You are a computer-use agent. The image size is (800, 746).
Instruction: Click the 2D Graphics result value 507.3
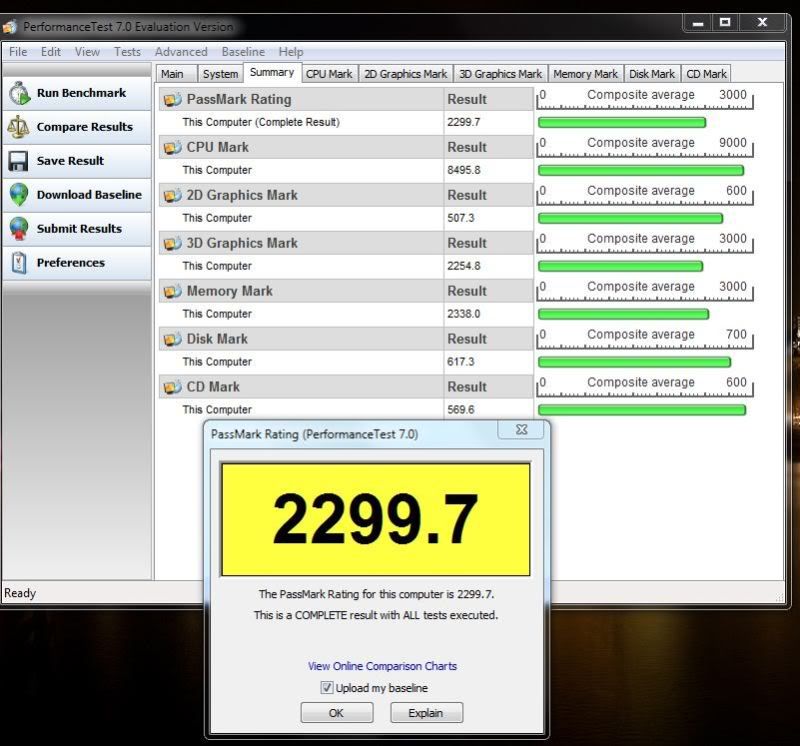tap(461, 218)
